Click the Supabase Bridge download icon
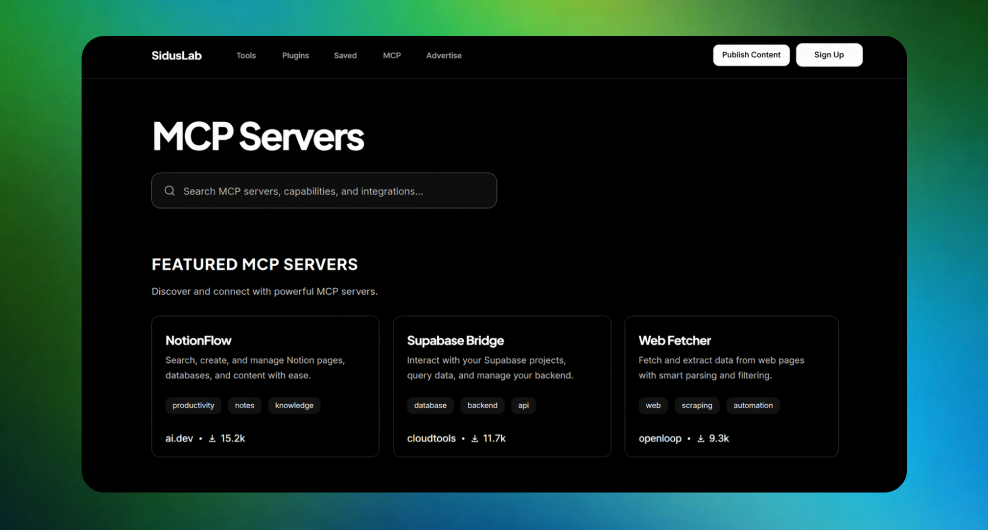 pos(475,439)
